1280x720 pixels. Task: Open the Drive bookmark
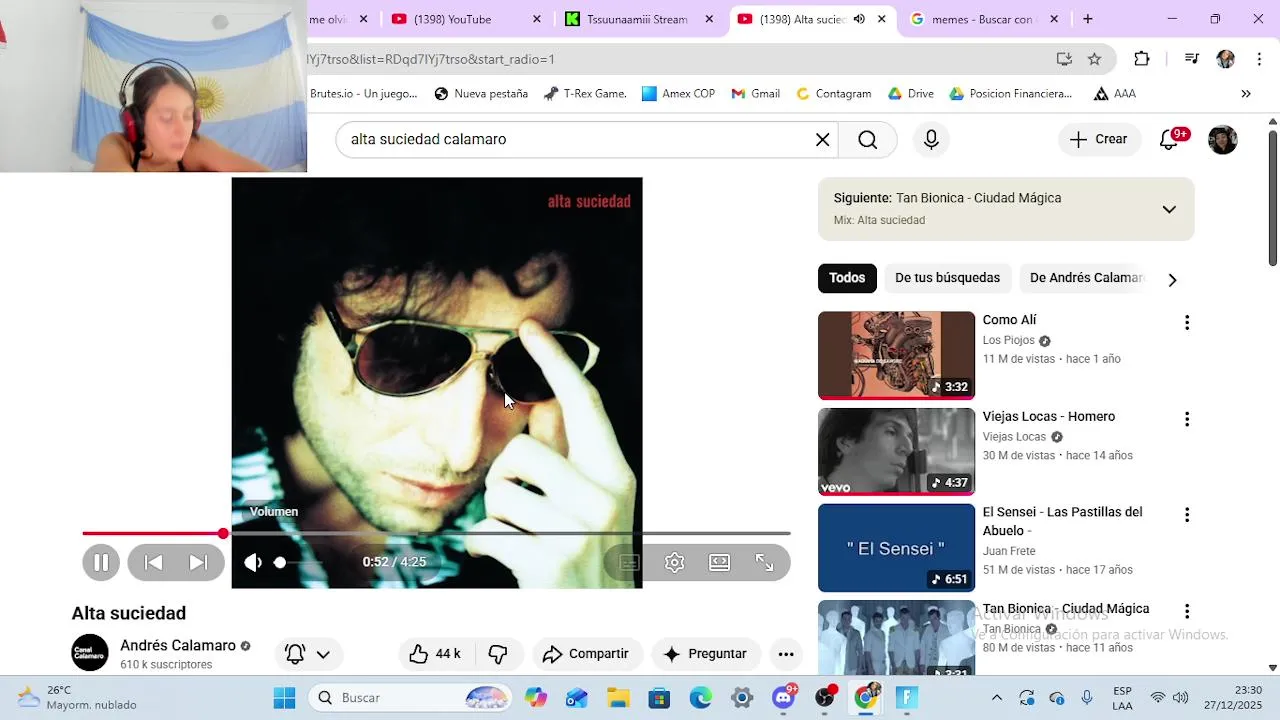point(911,94)
